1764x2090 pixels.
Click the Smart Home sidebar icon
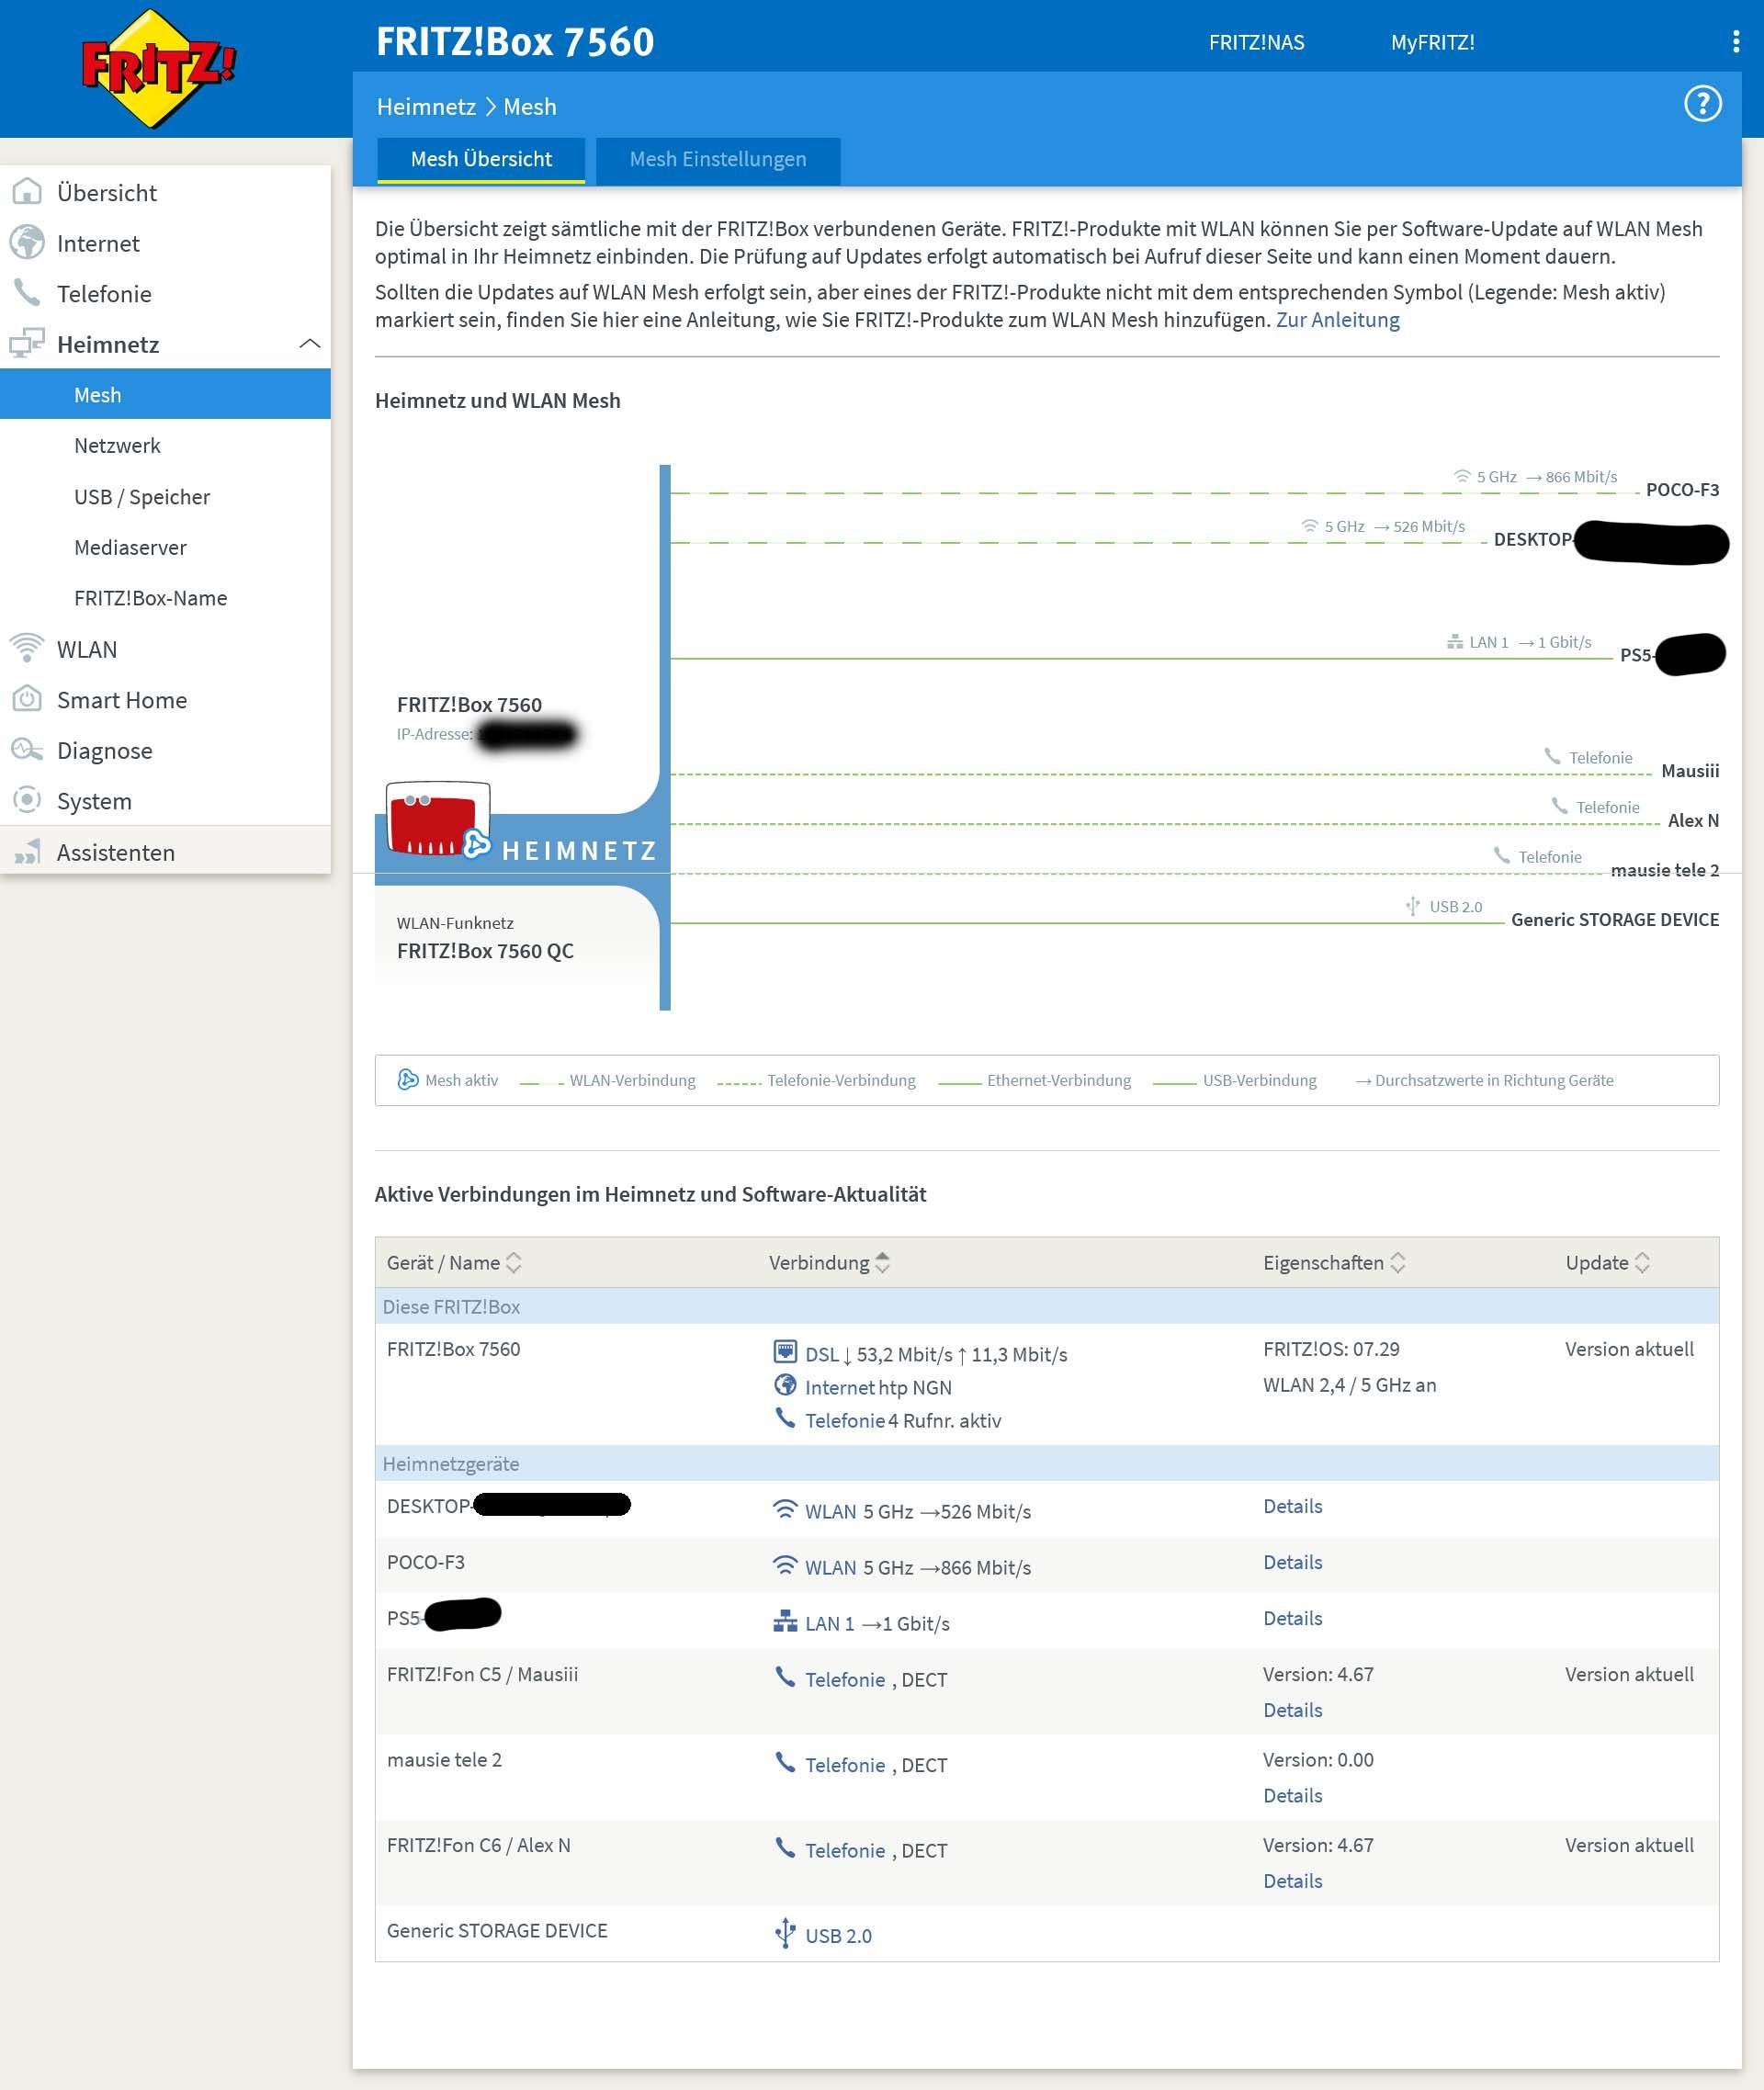pos(27,699)
